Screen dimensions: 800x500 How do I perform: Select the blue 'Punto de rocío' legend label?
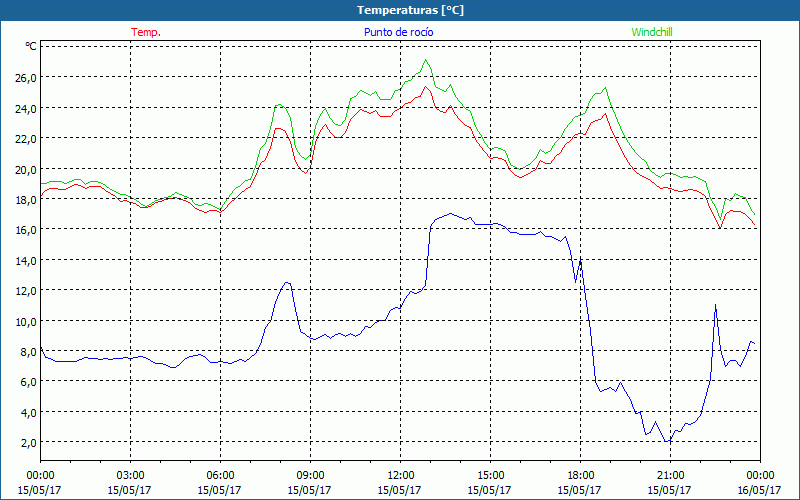398,32
